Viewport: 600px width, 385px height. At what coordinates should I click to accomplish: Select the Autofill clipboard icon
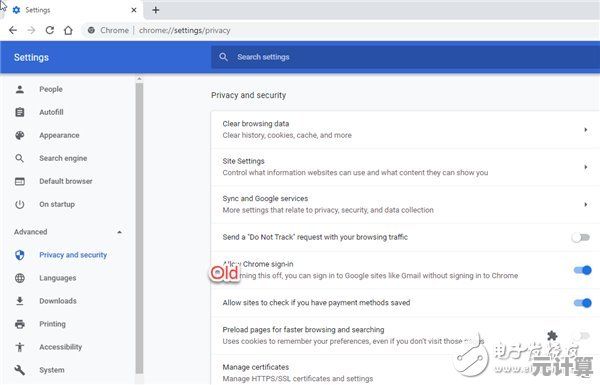click(20, 112)
